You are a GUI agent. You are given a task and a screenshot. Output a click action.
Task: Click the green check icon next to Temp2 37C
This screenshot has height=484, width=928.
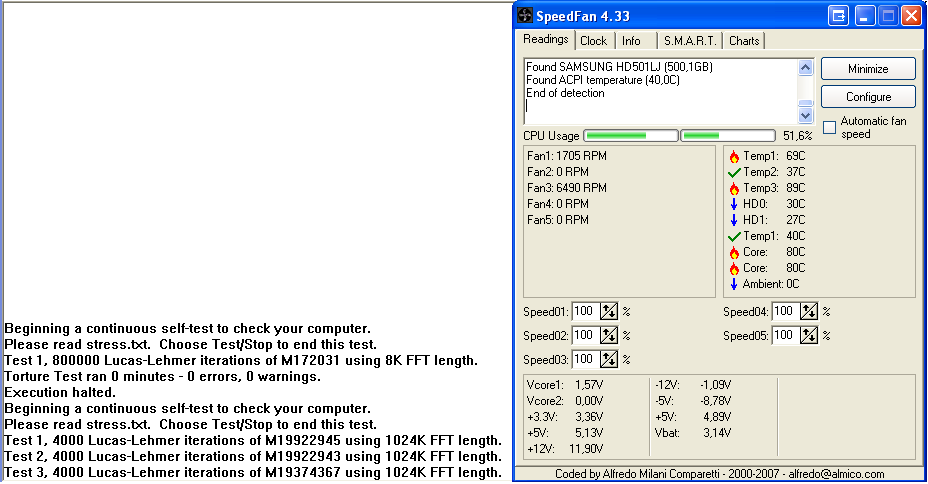(734, 172)
